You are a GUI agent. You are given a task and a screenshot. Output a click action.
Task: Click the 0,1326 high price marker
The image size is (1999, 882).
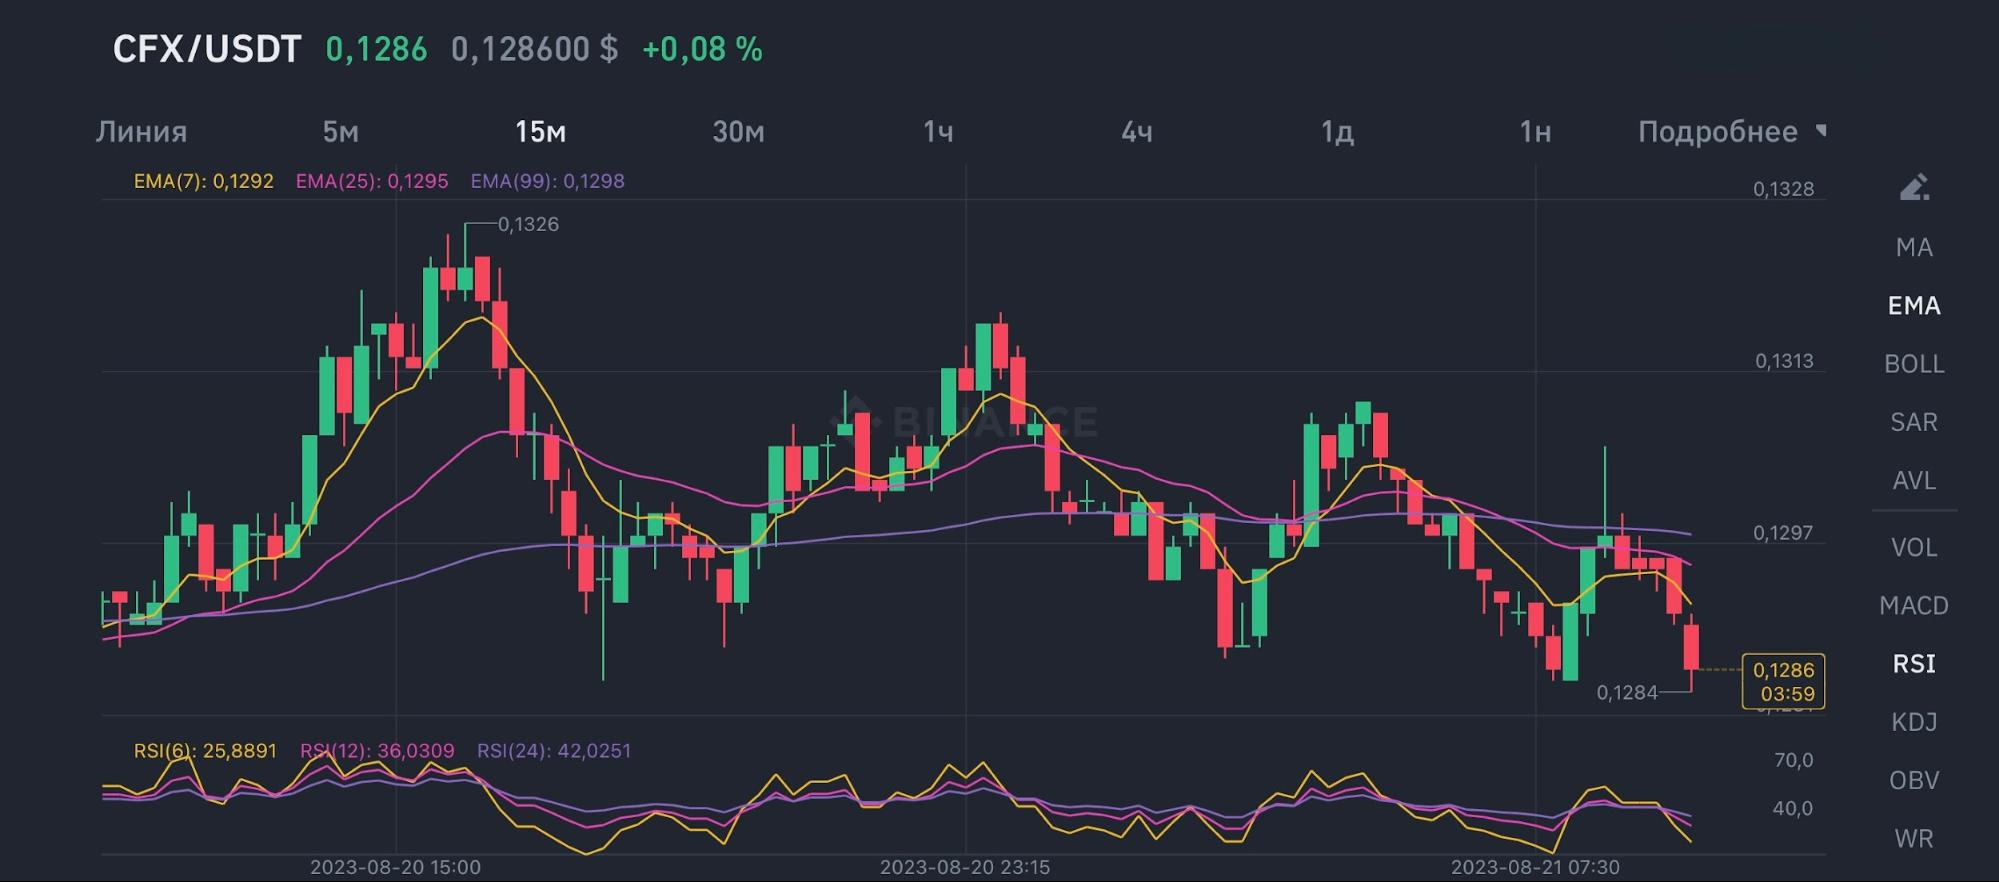528,224
